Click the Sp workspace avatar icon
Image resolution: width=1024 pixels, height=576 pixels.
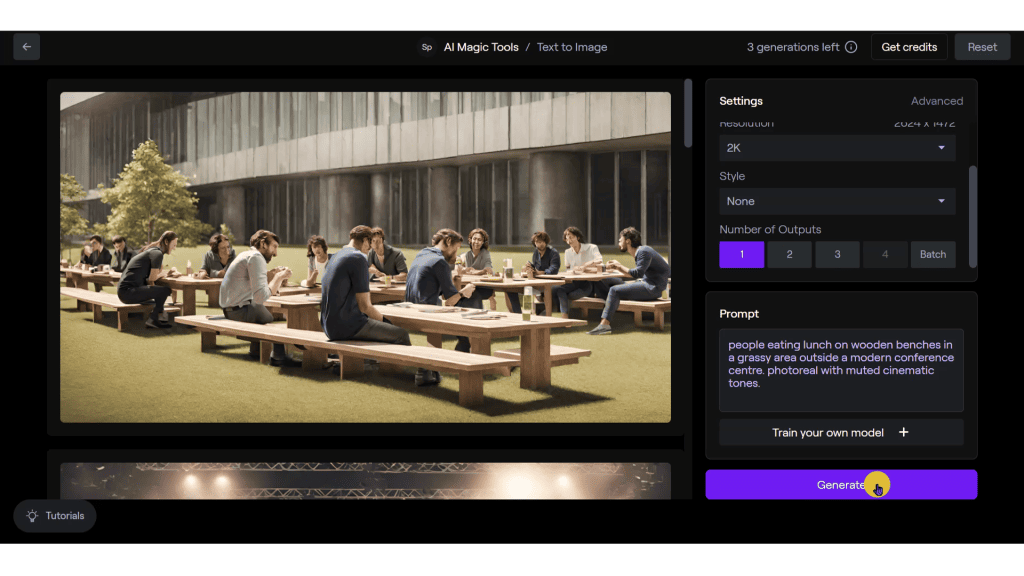[x=427, y=47]
